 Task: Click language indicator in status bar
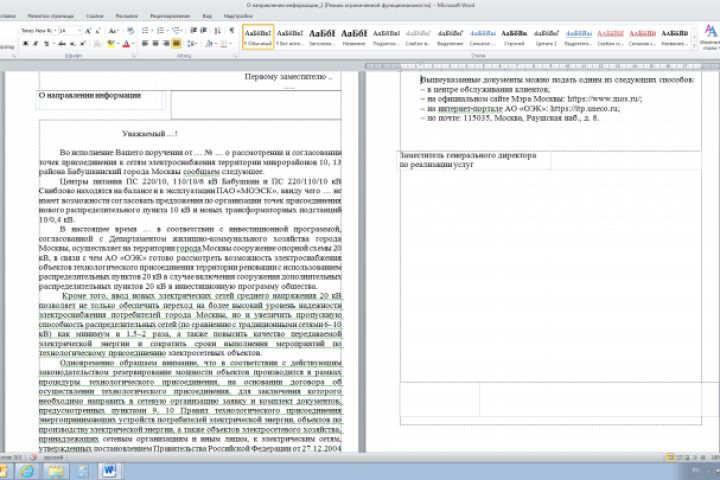pos(53,457)
